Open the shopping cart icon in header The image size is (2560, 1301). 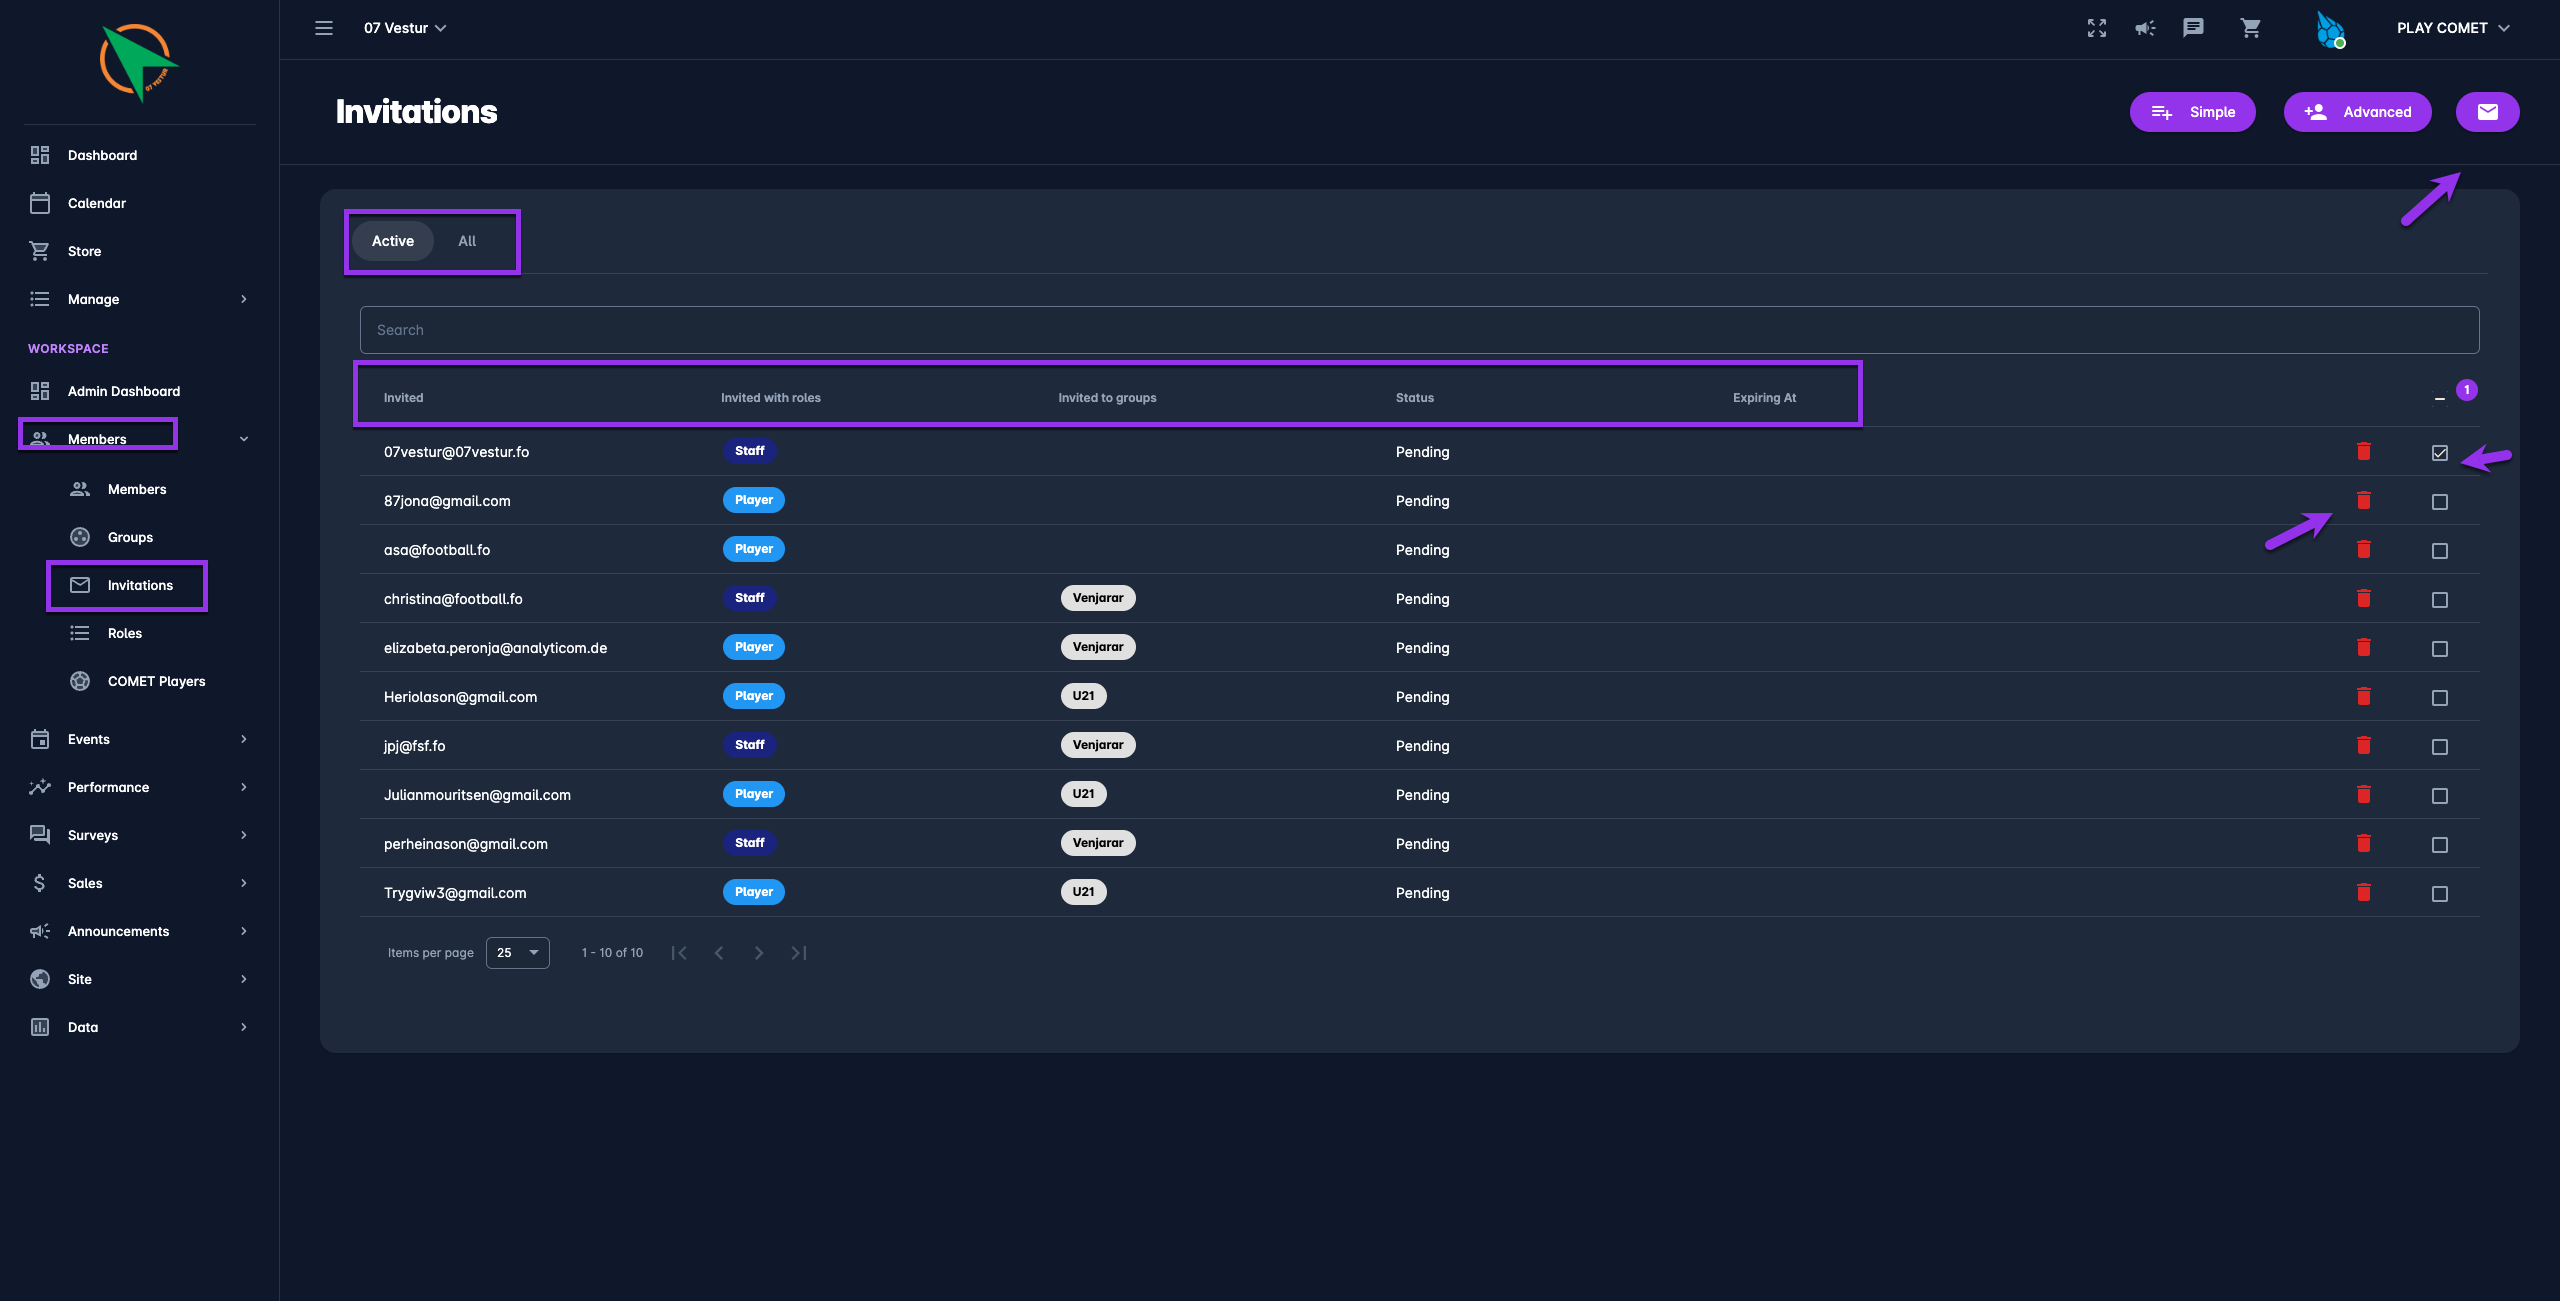point(2250,28)
